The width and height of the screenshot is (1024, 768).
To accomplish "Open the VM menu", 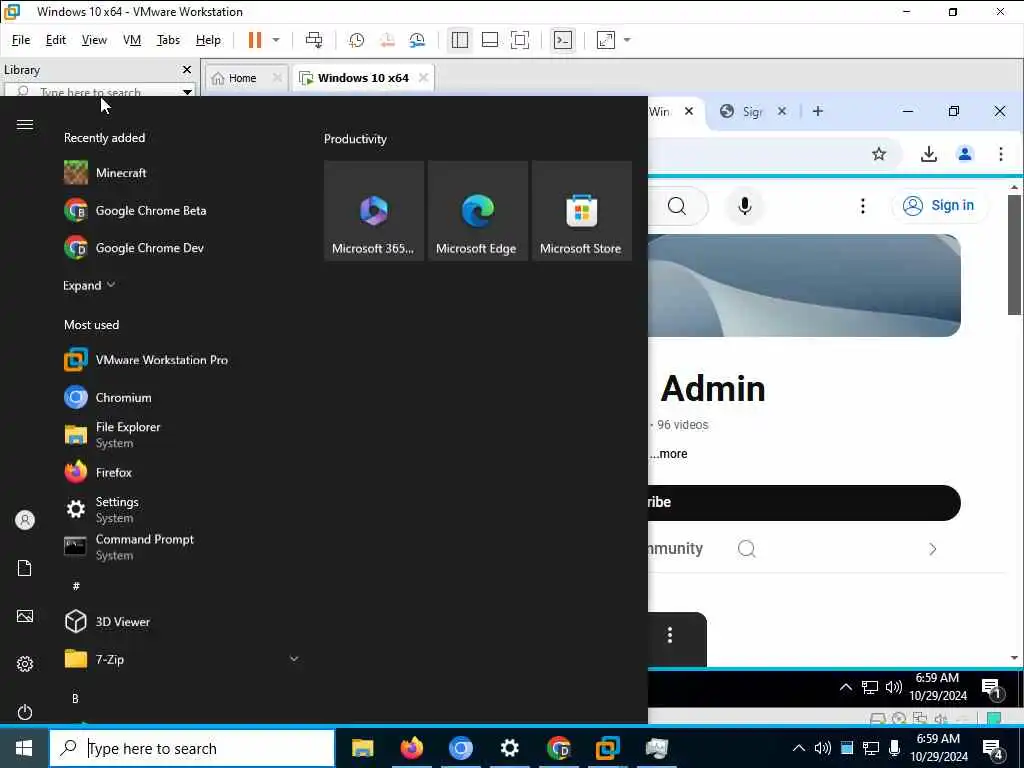I will pos(132,40).
